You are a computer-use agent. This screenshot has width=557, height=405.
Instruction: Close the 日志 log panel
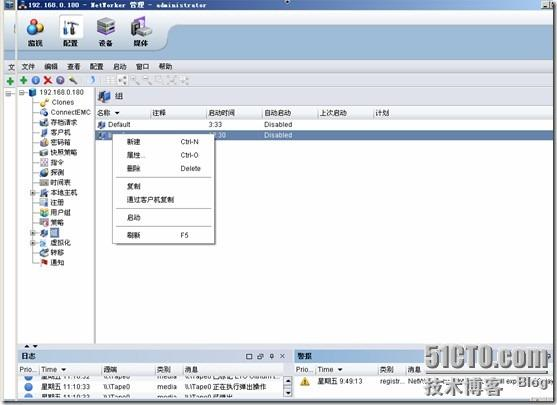pos(282,356)
